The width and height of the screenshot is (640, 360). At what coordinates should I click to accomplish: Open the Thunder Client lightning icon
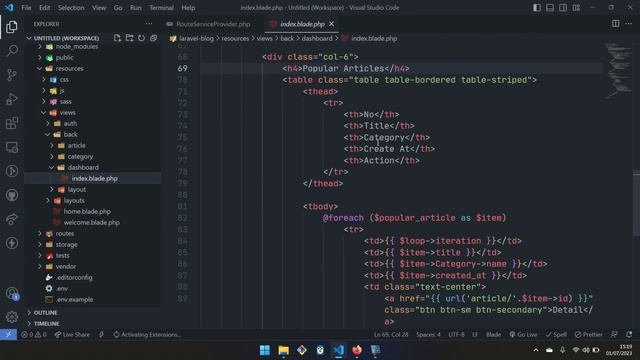(x=12, y=243)
